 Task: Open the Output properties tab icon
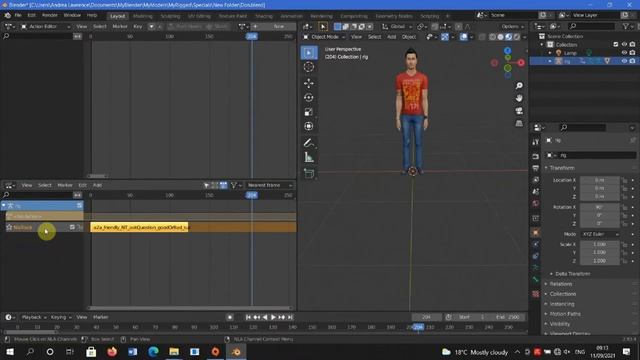536,168
